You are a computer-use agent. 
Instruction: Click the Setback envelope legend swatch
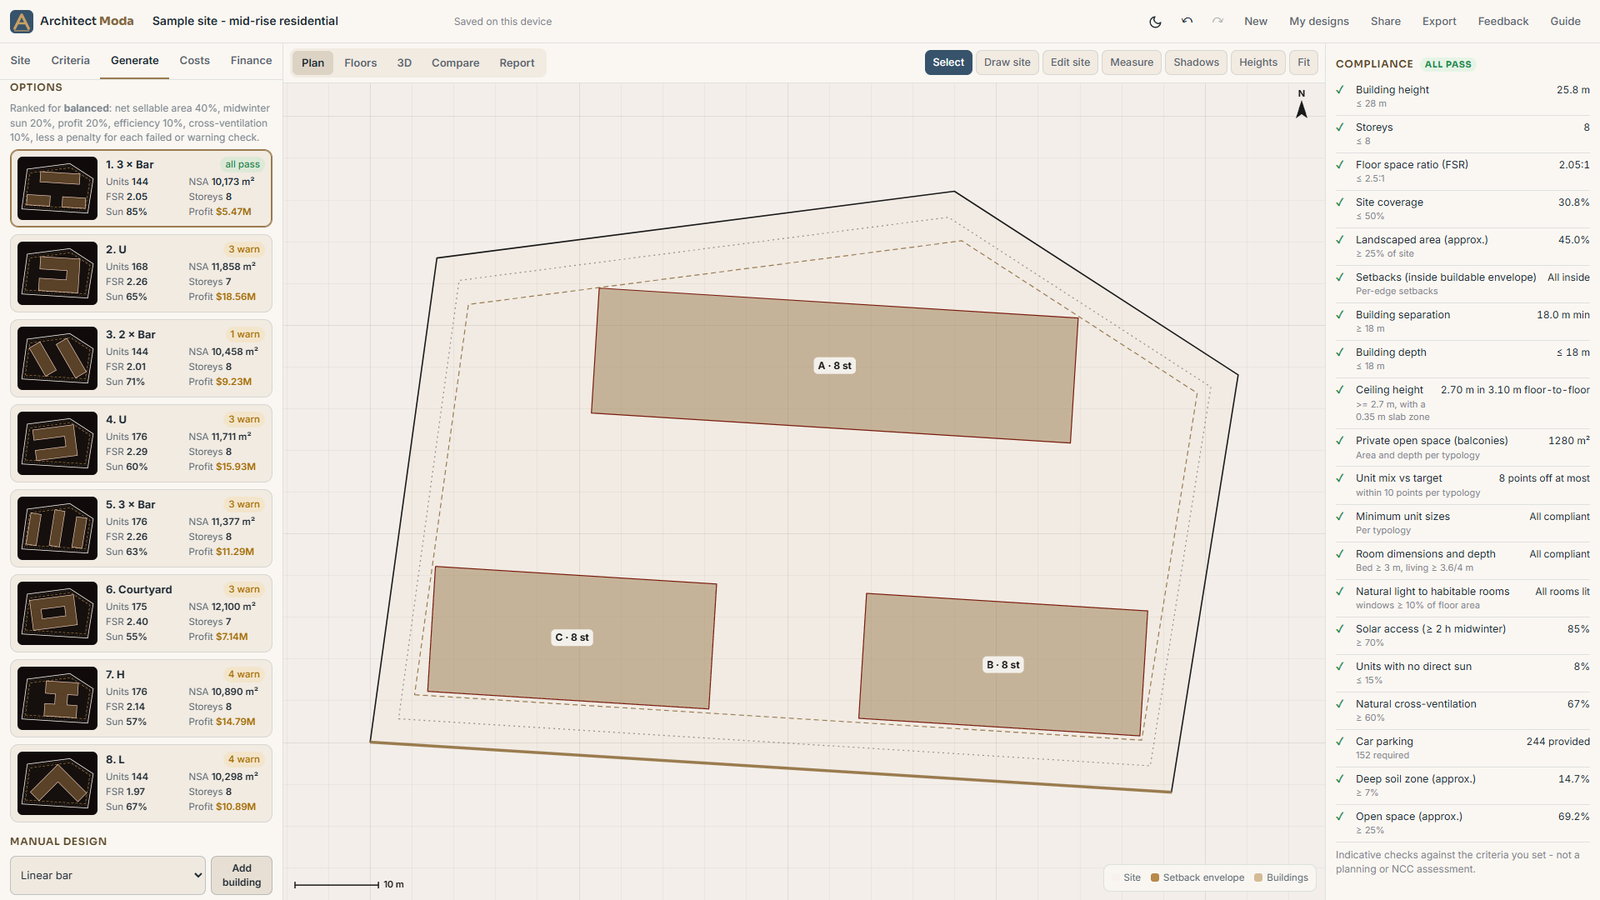click(x=1154, y=878)
